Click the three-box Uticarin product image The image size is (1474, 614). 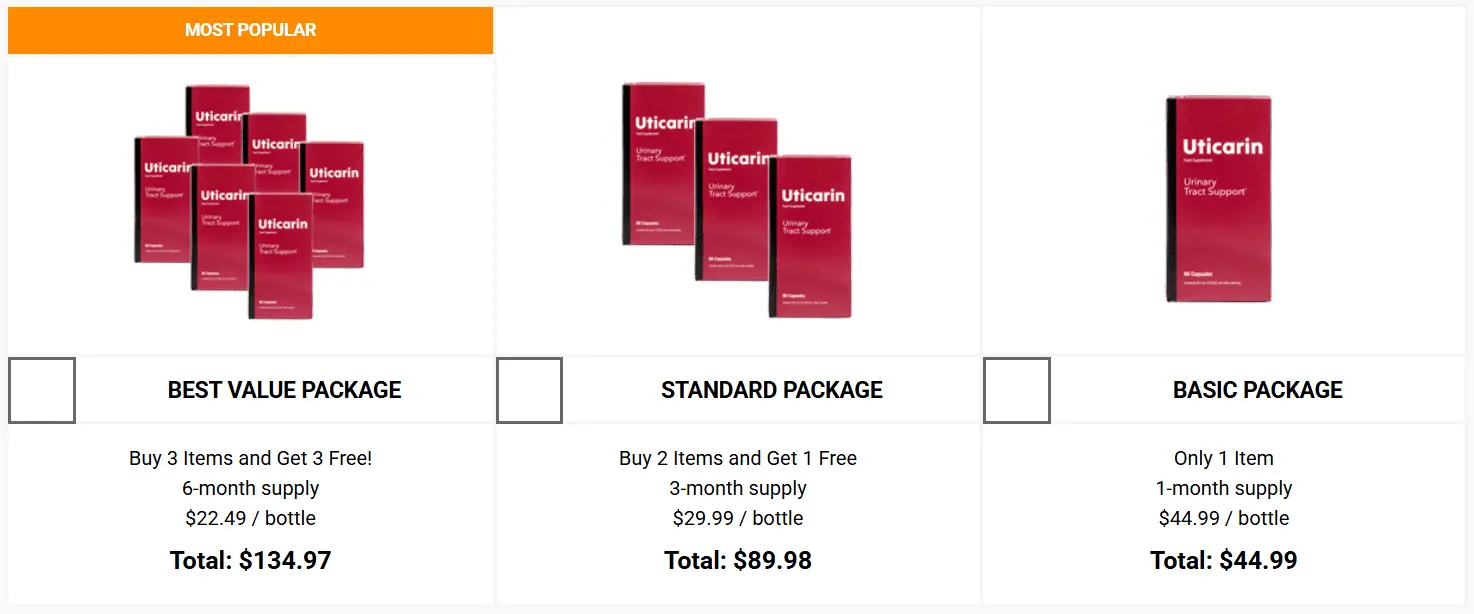(x=738, y=200)
